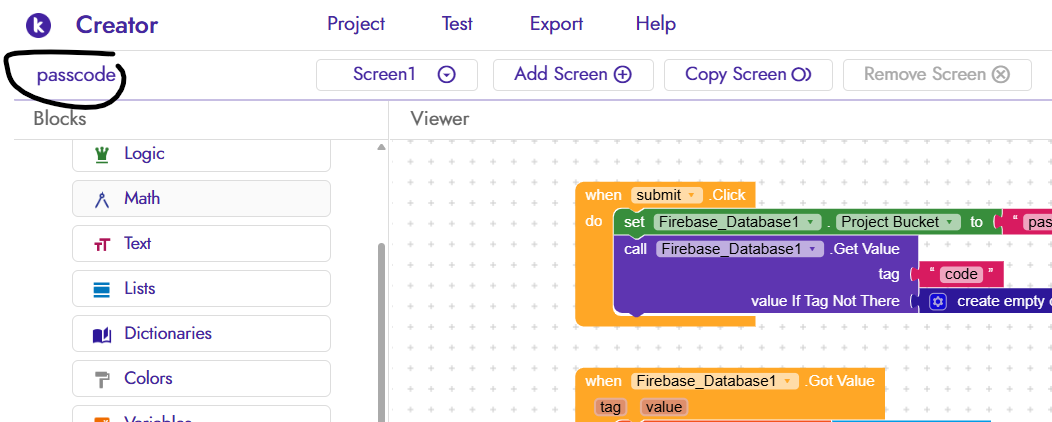Click the tag parameter in Got Value block
This screenshot has width=1052, height=422.
[611, 407]
